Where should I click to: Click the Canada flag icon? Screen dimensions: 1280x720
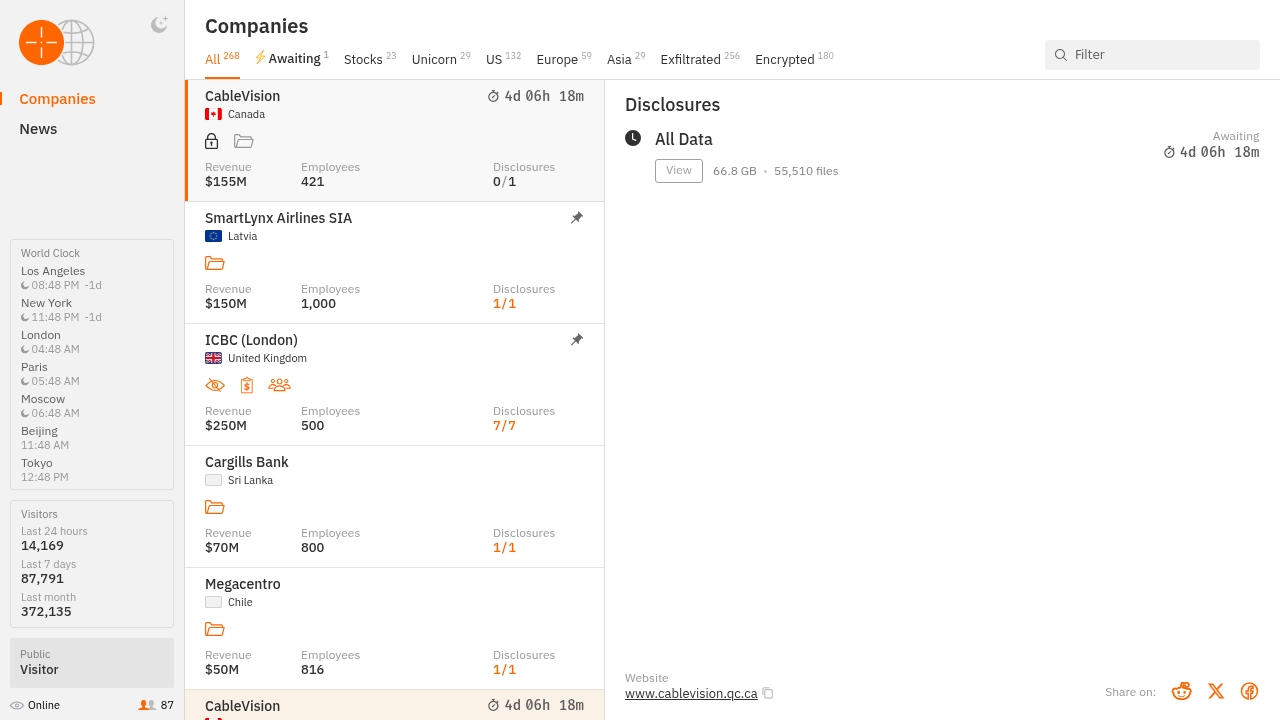(x=213, y=114)
